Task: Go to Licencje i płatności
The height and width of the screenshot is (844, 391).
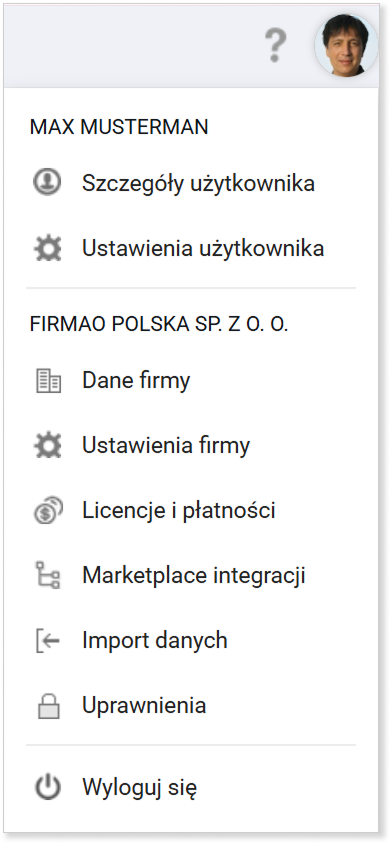Action: coord(179,510)
